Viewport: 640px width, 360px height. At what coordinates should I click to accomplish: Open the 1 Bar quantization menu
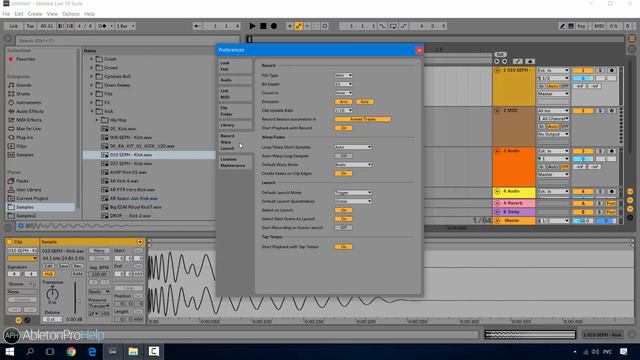(x=125, y=26)
